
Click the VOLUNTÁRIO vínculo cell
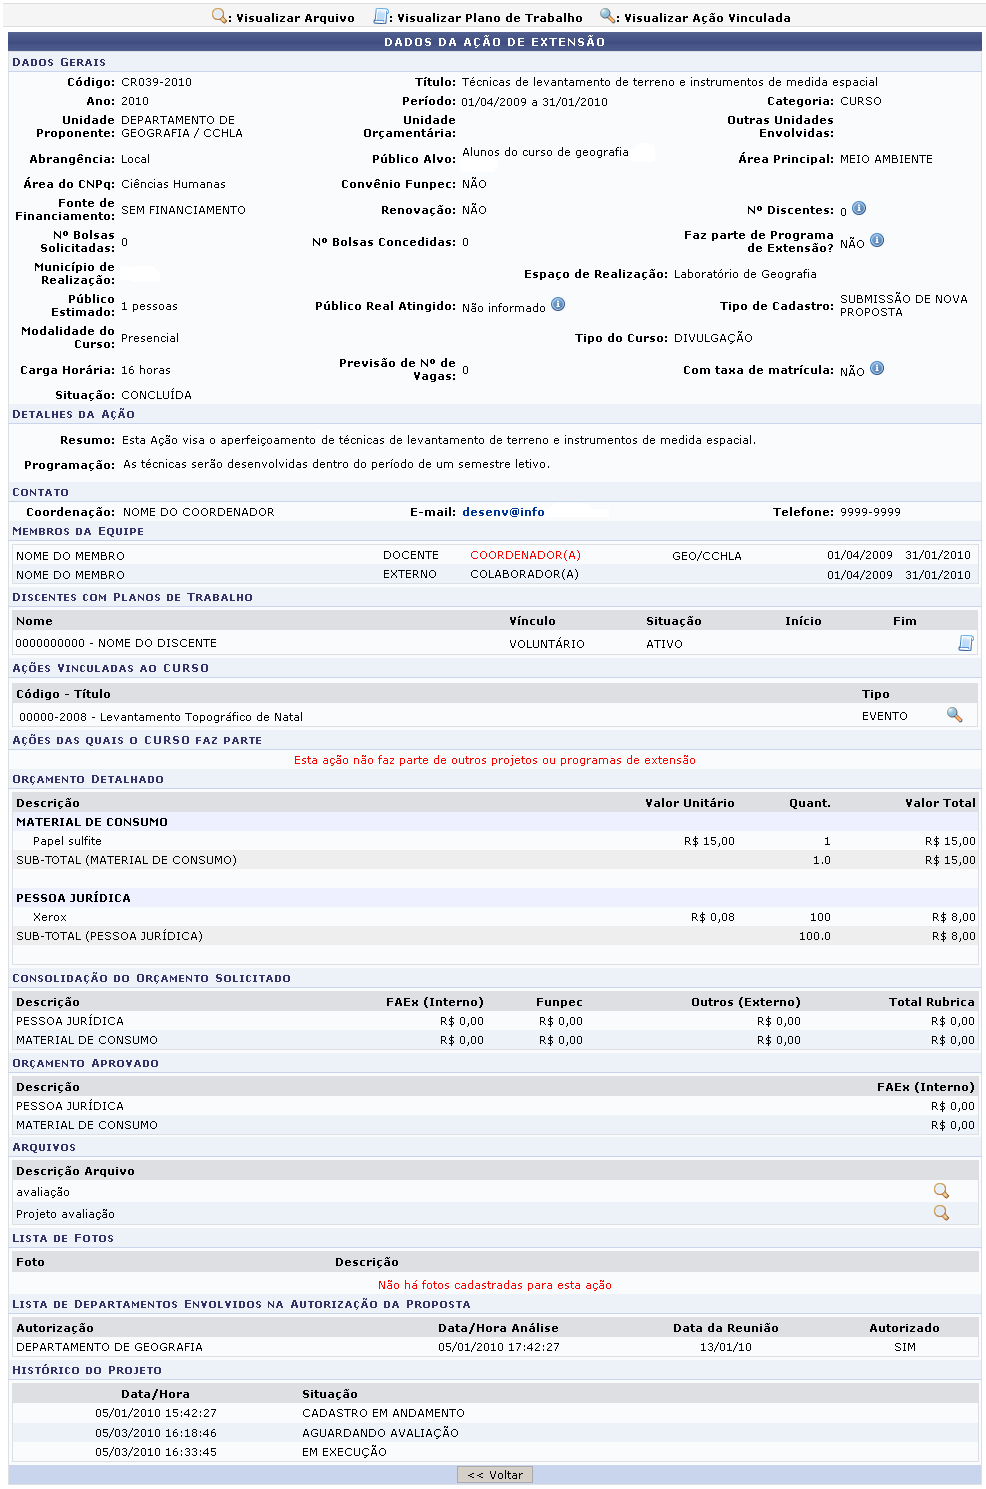click(x=547, y=644)
